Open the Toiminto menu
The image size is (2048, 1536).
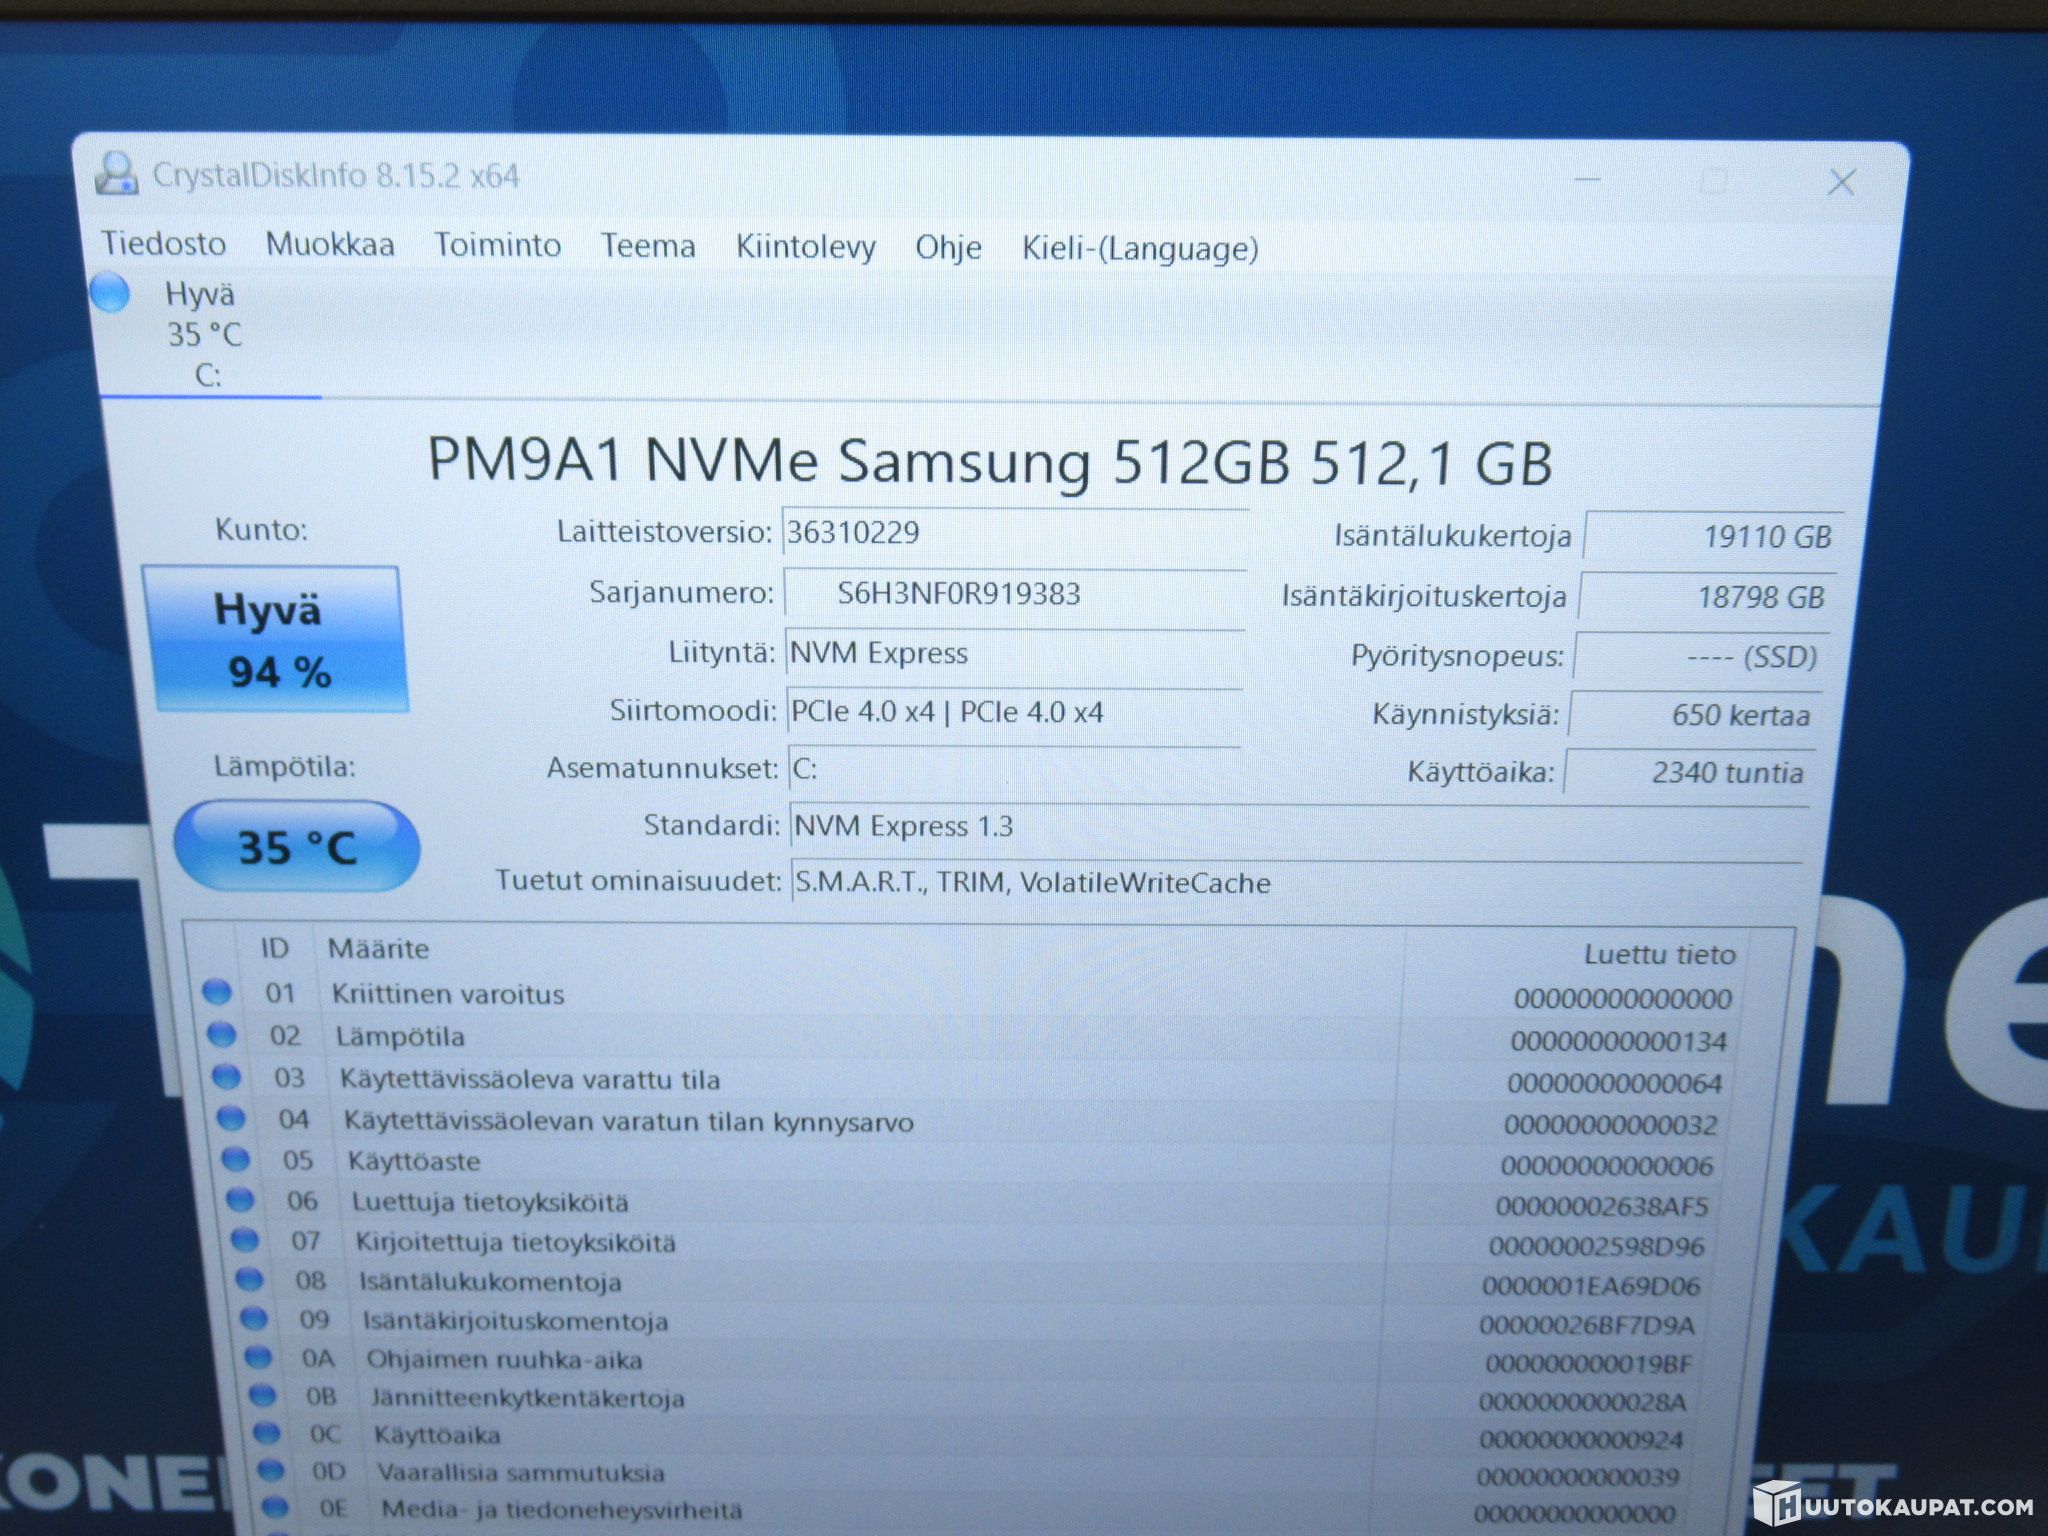tap(497, 245)
